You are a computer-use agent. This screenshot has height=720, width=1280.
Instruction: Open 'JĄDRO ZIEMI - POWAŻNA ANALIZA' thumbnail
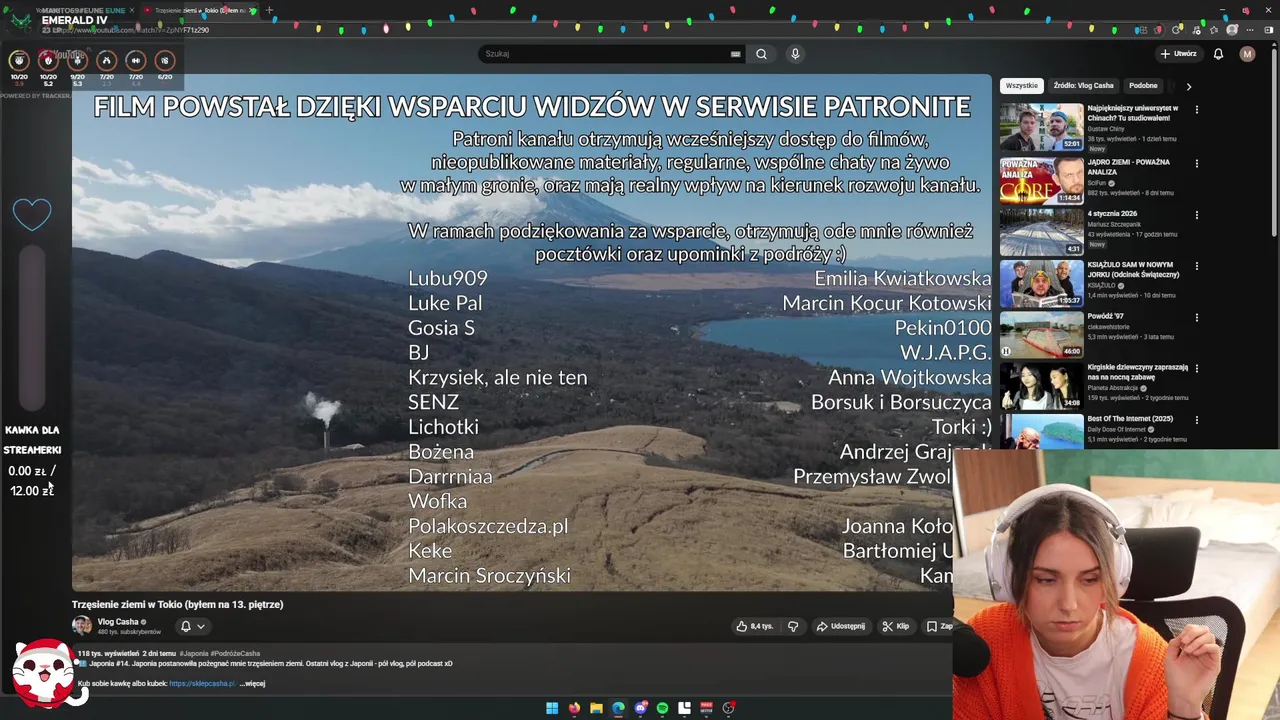click(1041, 181)
